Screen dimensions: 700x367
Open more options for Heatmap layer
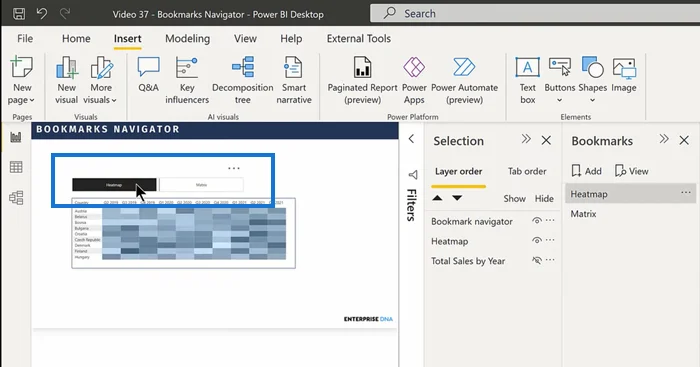[550, 240]
